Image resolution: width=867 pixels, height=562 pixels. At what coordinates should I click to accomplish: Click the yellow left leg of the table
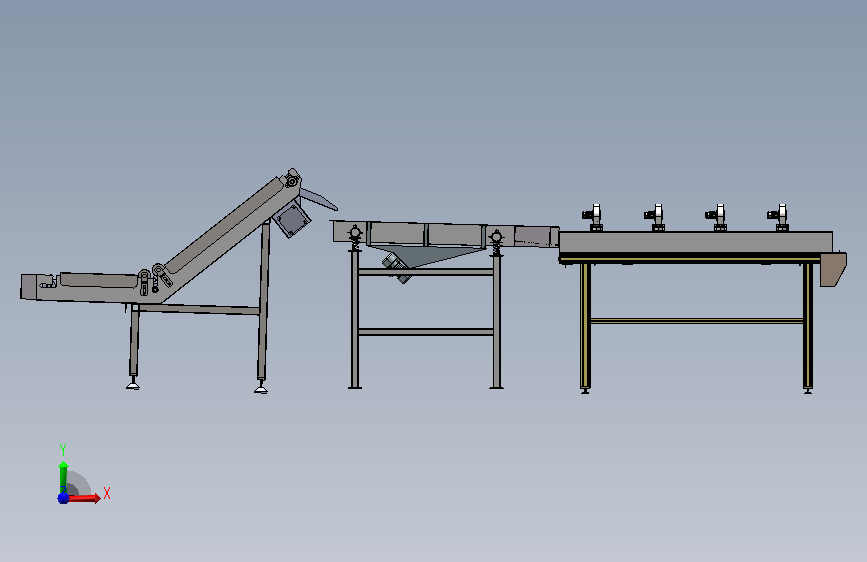click(x=585, y=327)
